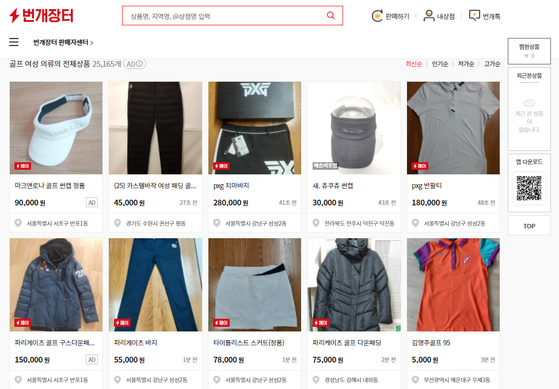Viewport: 559px width, 389px height.
Task: Open the gray 쥬쿠츄 visor thumbnail
Action: pyautogui.click(x=354, y=128)
